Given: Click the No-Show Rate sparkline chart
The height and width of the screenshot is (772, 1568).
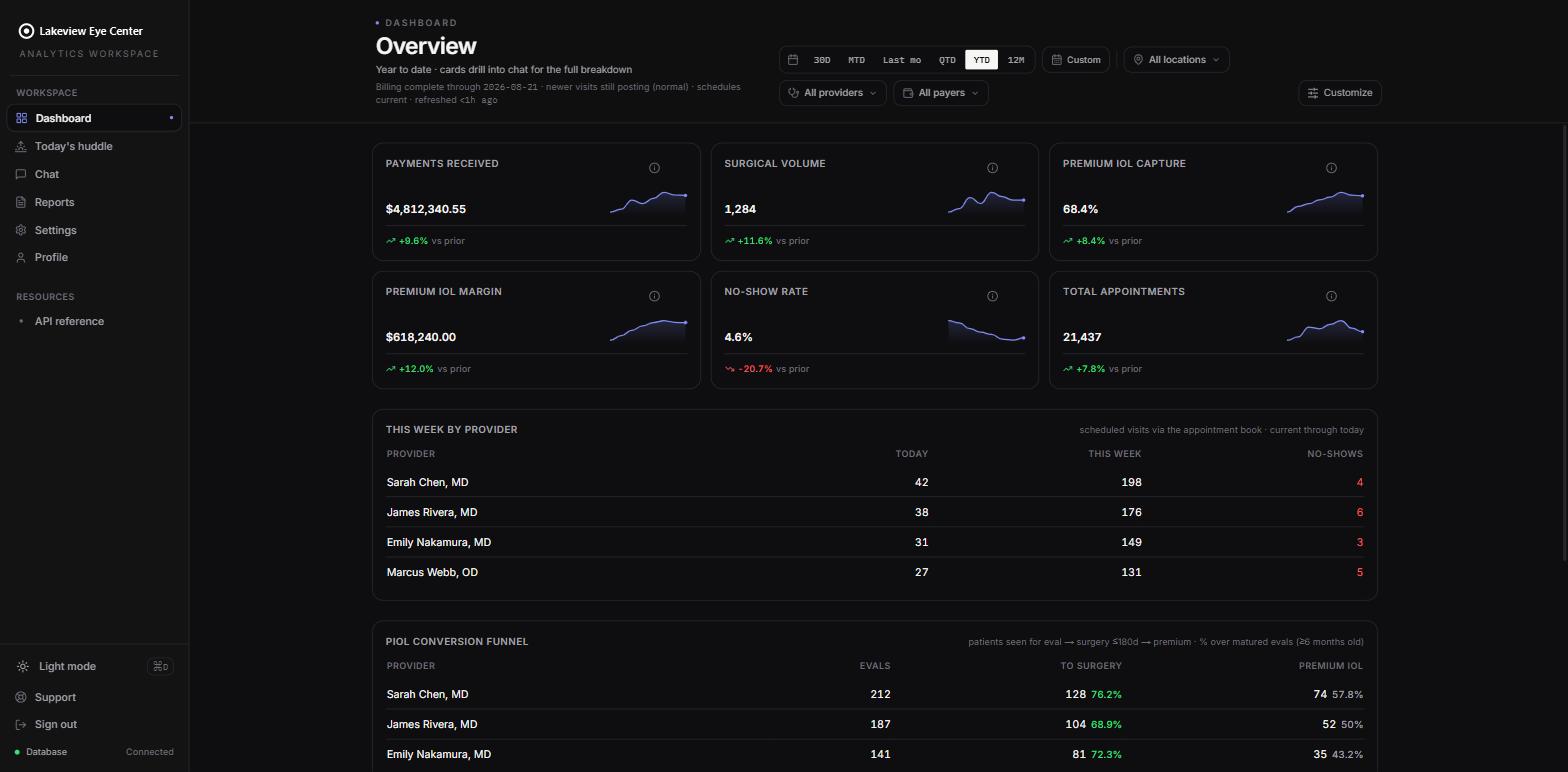Looking at the screenshot, I should pyautogui.click(x=987, y=331).
